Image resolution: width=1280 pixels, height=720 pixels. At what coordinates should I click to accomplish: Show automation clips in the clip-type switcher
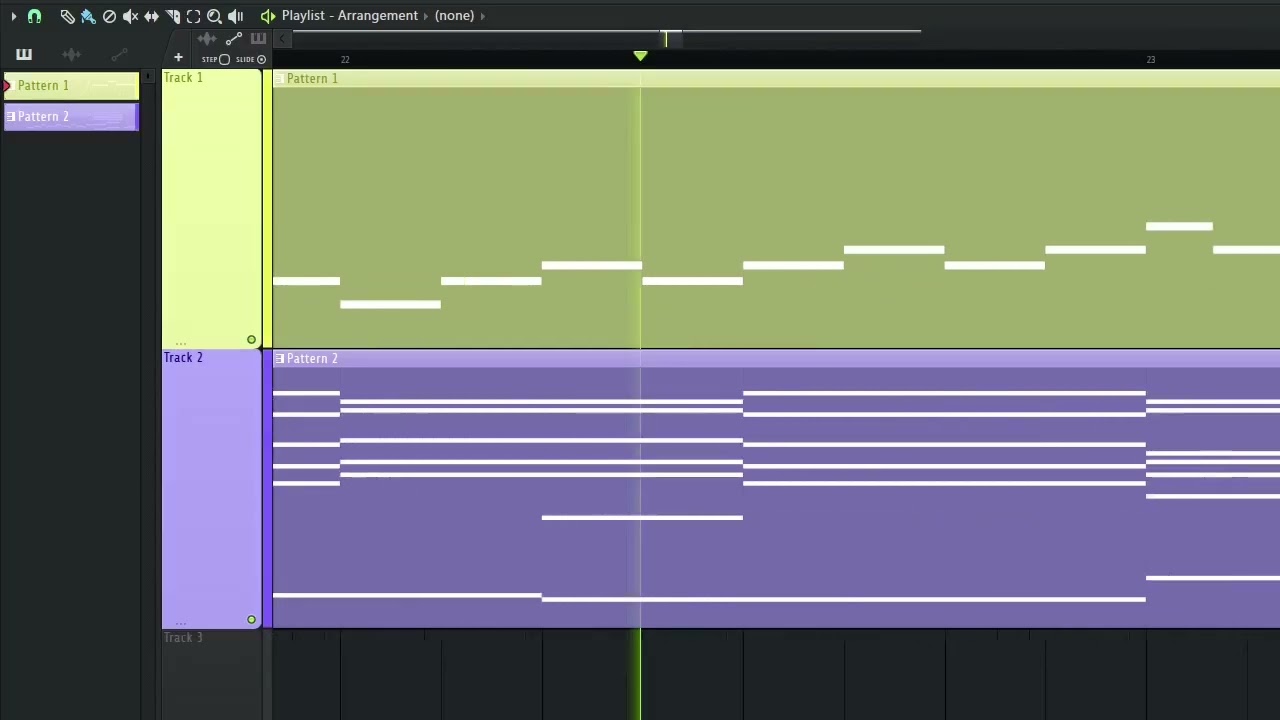pos(233,39)
